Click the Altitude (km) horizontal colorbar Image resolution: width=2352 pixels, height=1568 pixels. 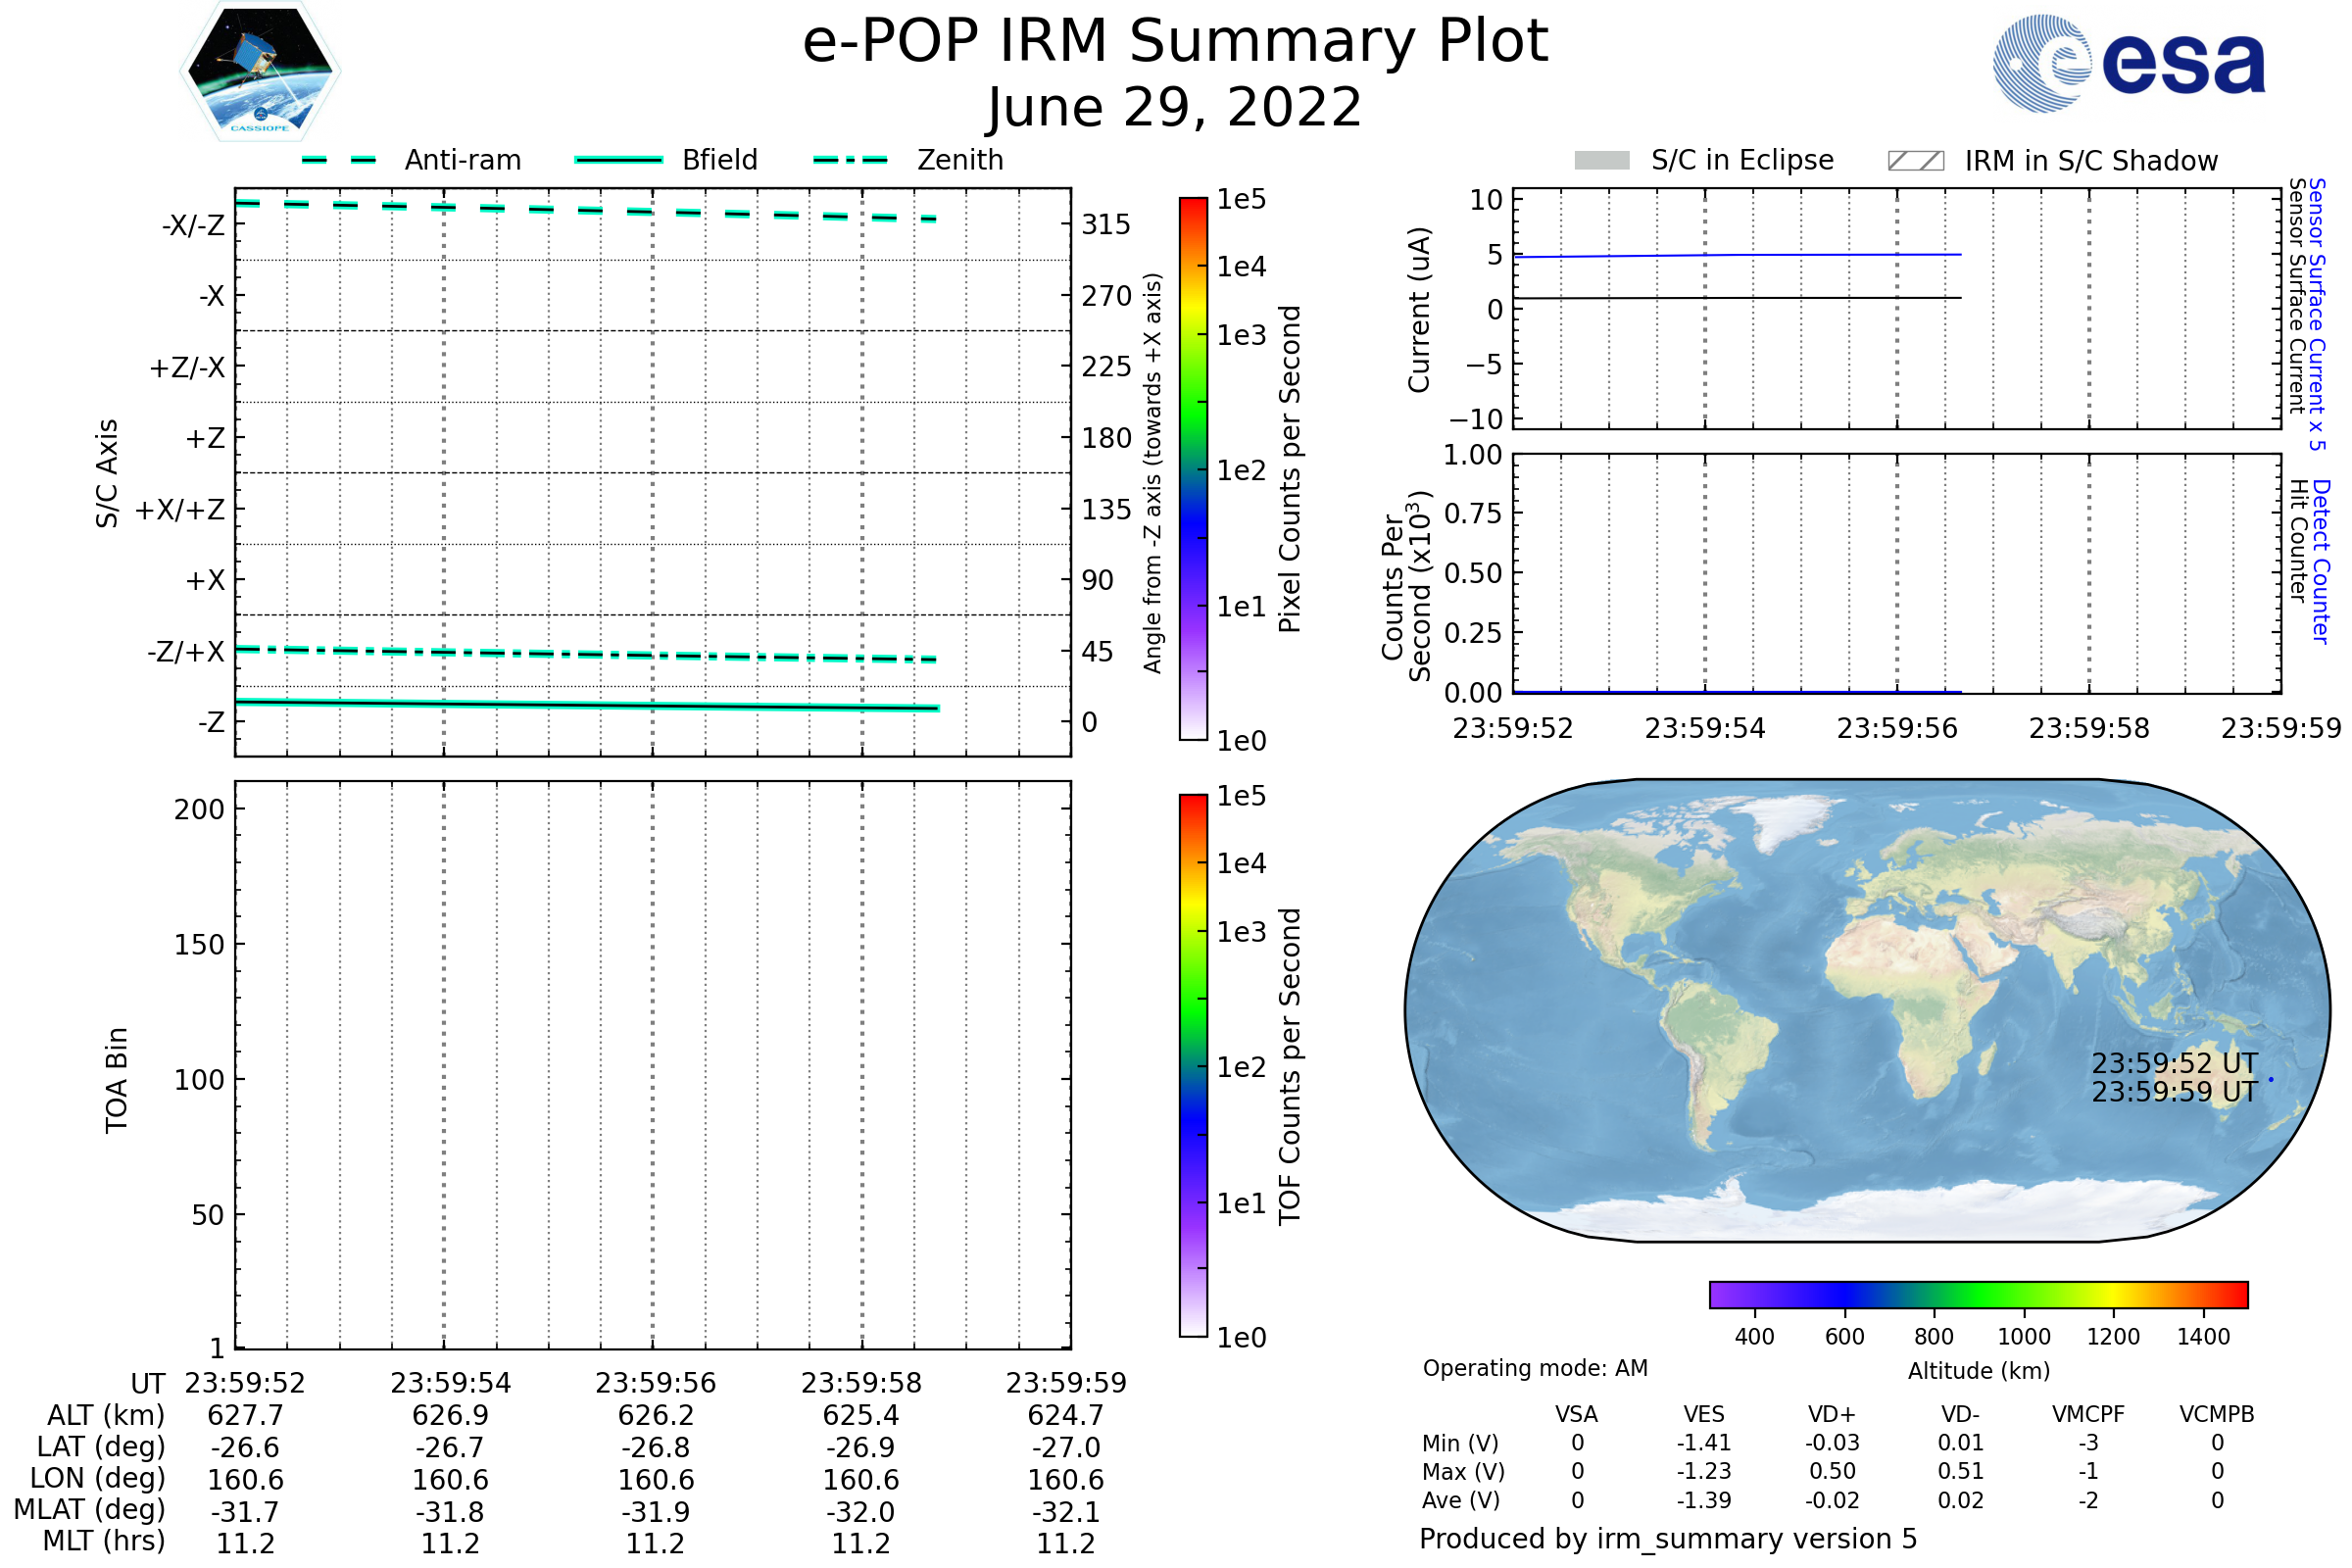click(1978, 1294)
